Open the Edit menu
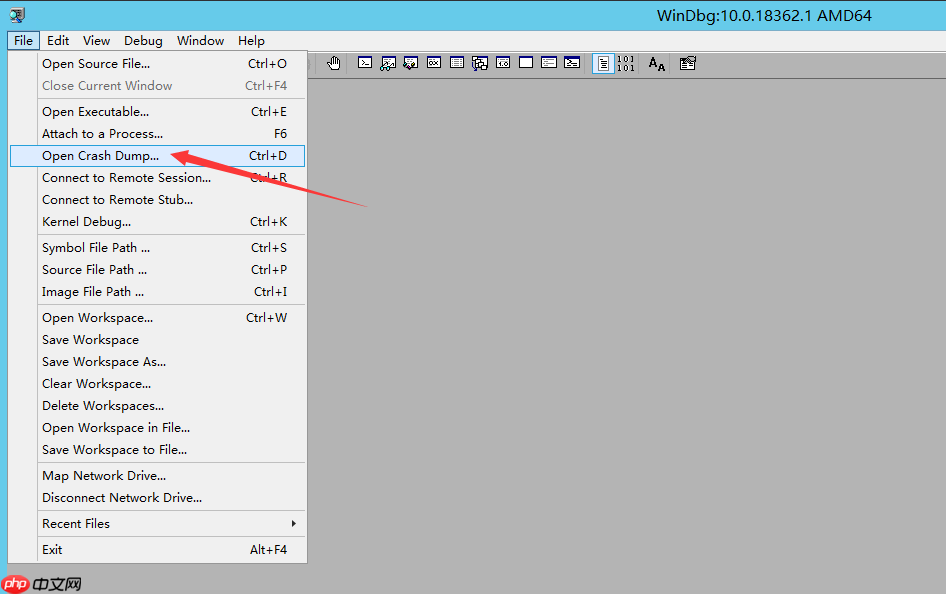 click(x=58, y=40)
